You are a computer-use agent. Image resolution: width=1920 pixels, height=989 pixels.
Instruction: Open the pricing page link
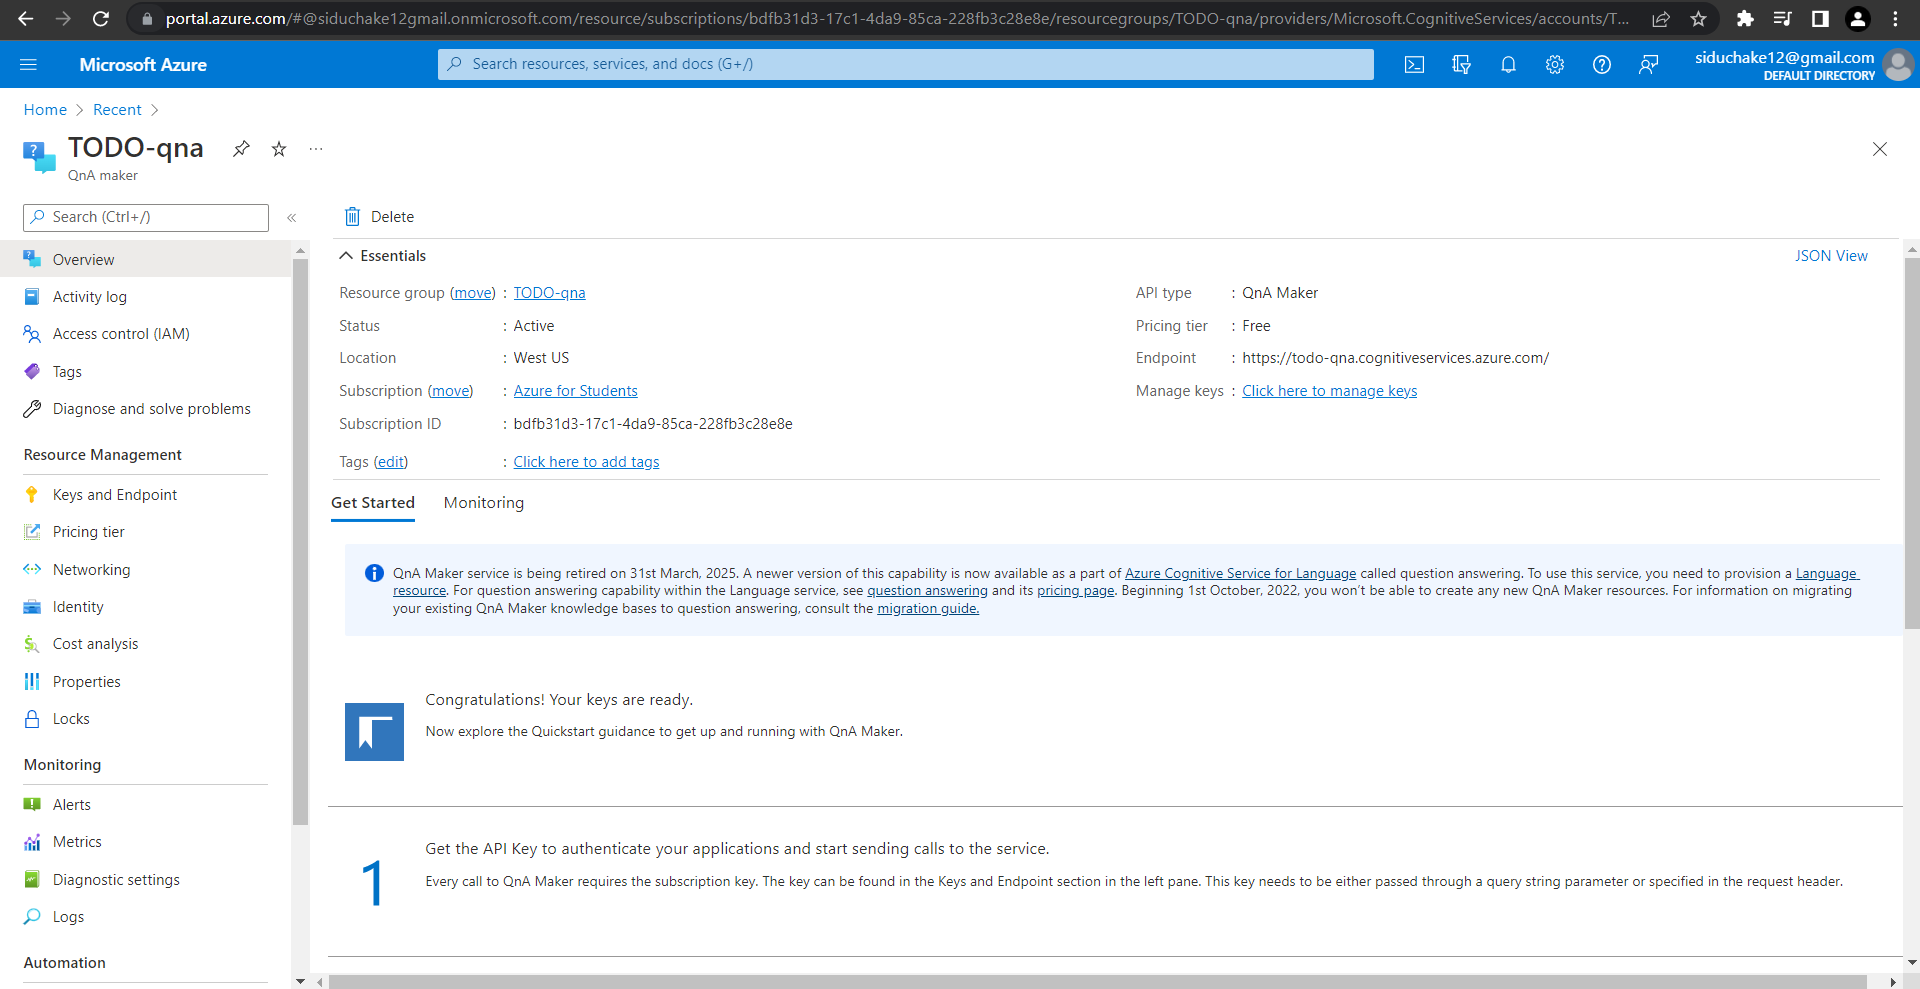pyautogui.click(x=1075, y=591)
